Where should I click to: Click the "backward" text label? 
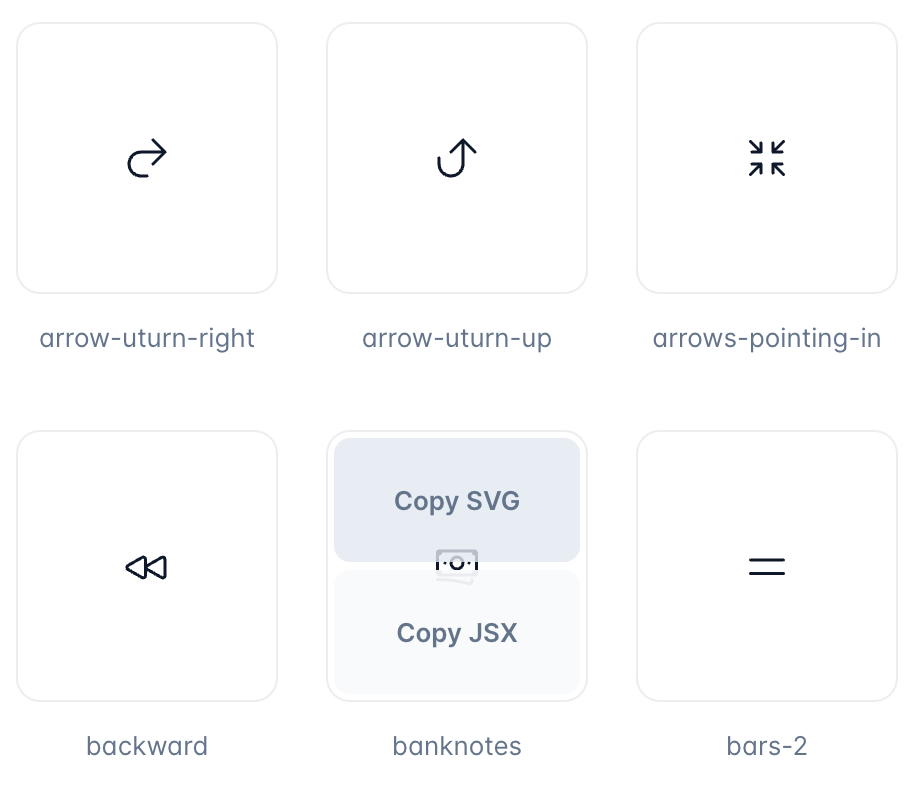tap(147, 746)
